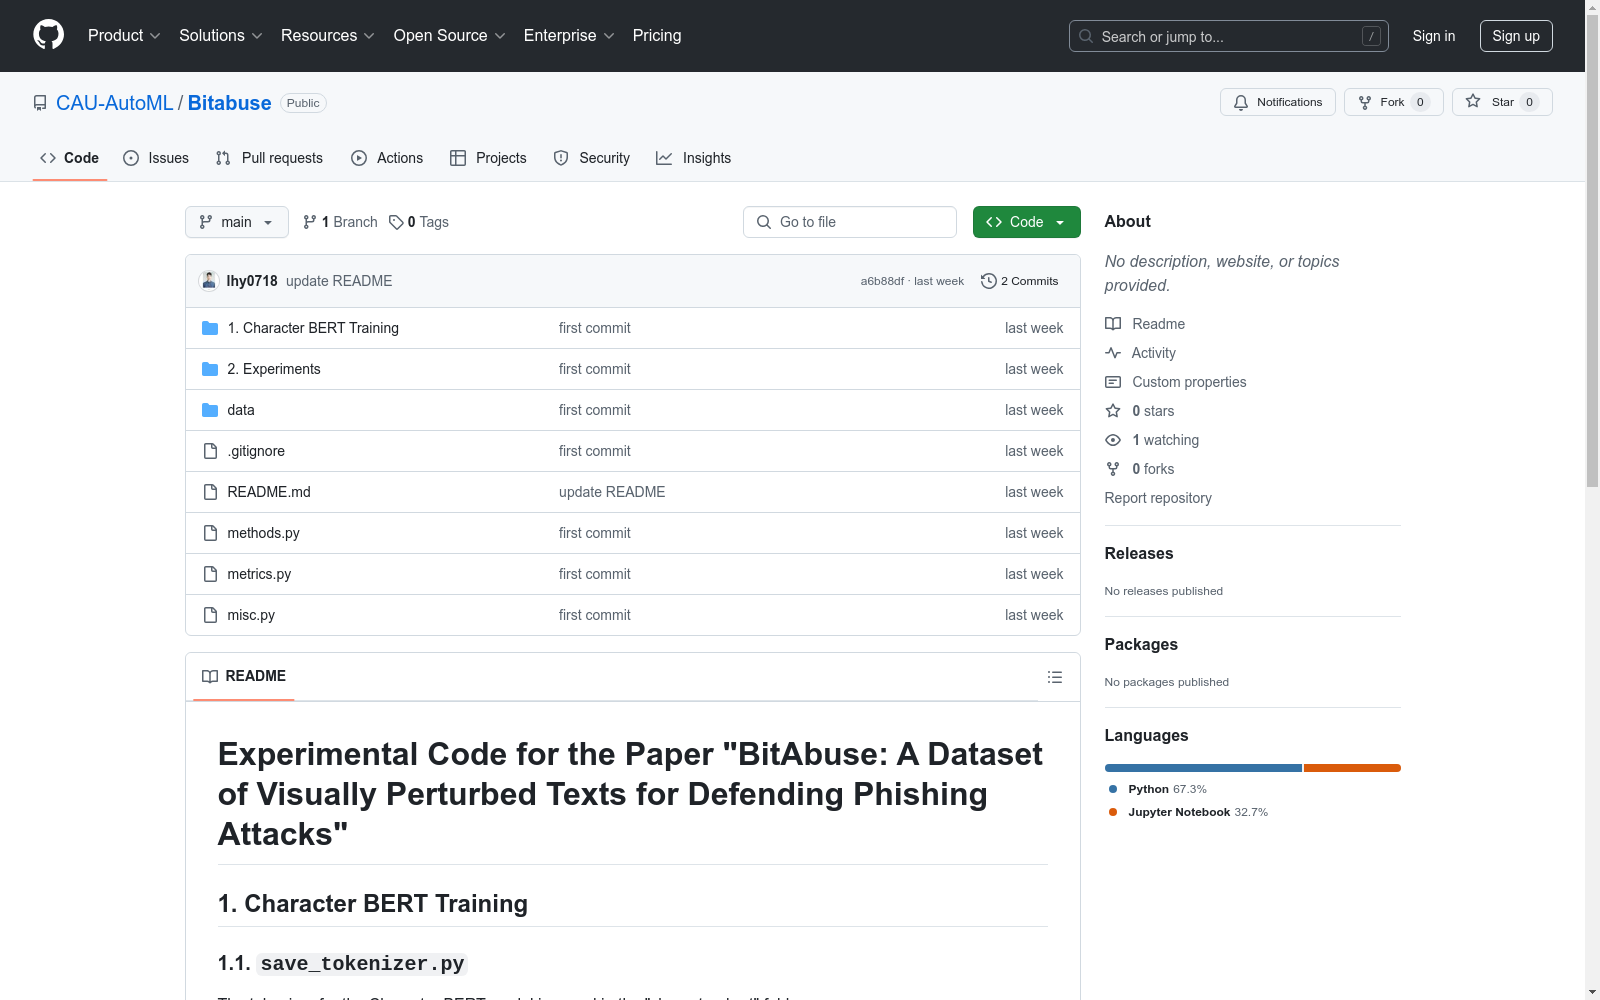
Task: Open the Packages section heading
Action: click(1141, 644)
